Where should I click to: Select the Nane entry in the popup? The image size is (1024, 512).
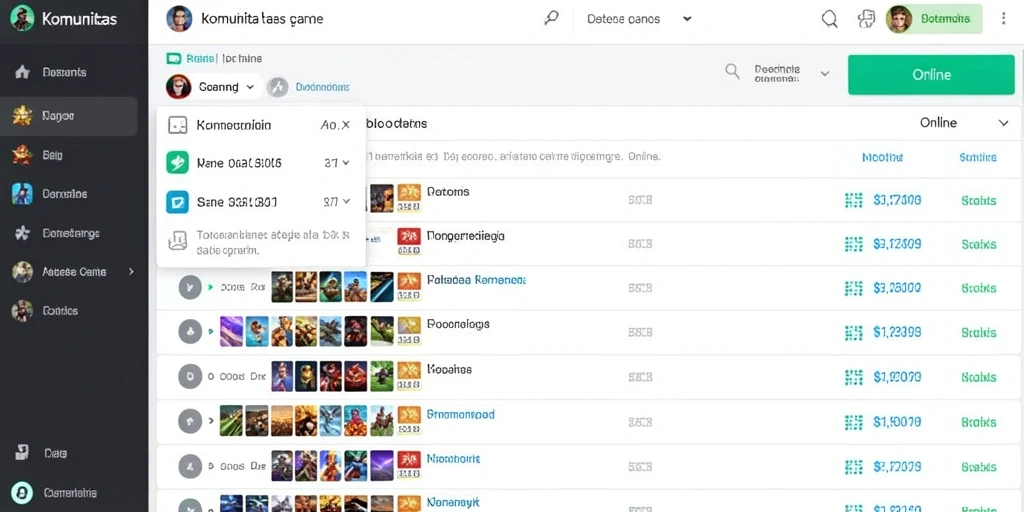[259, 163]
